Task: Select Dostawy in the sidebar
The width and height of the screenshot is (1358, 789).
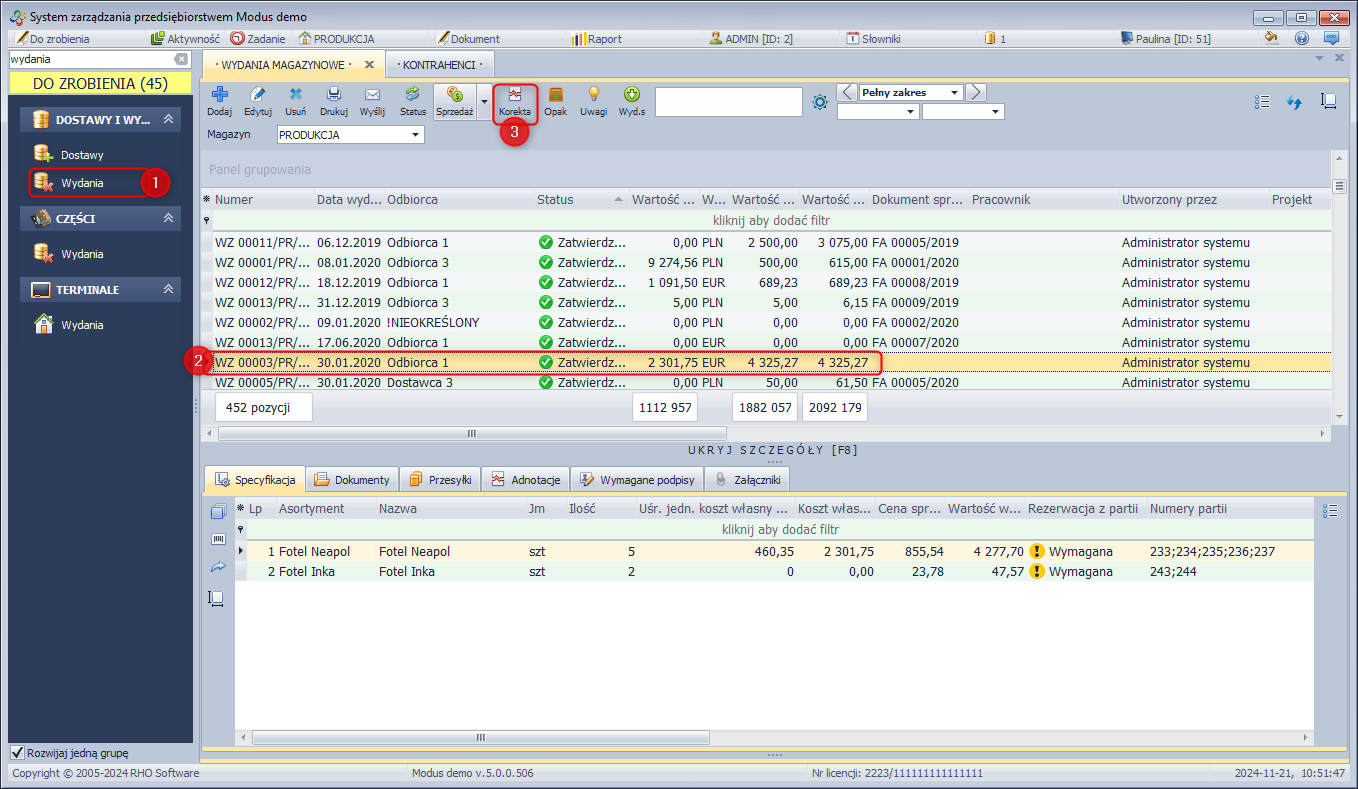Action: 82,155
